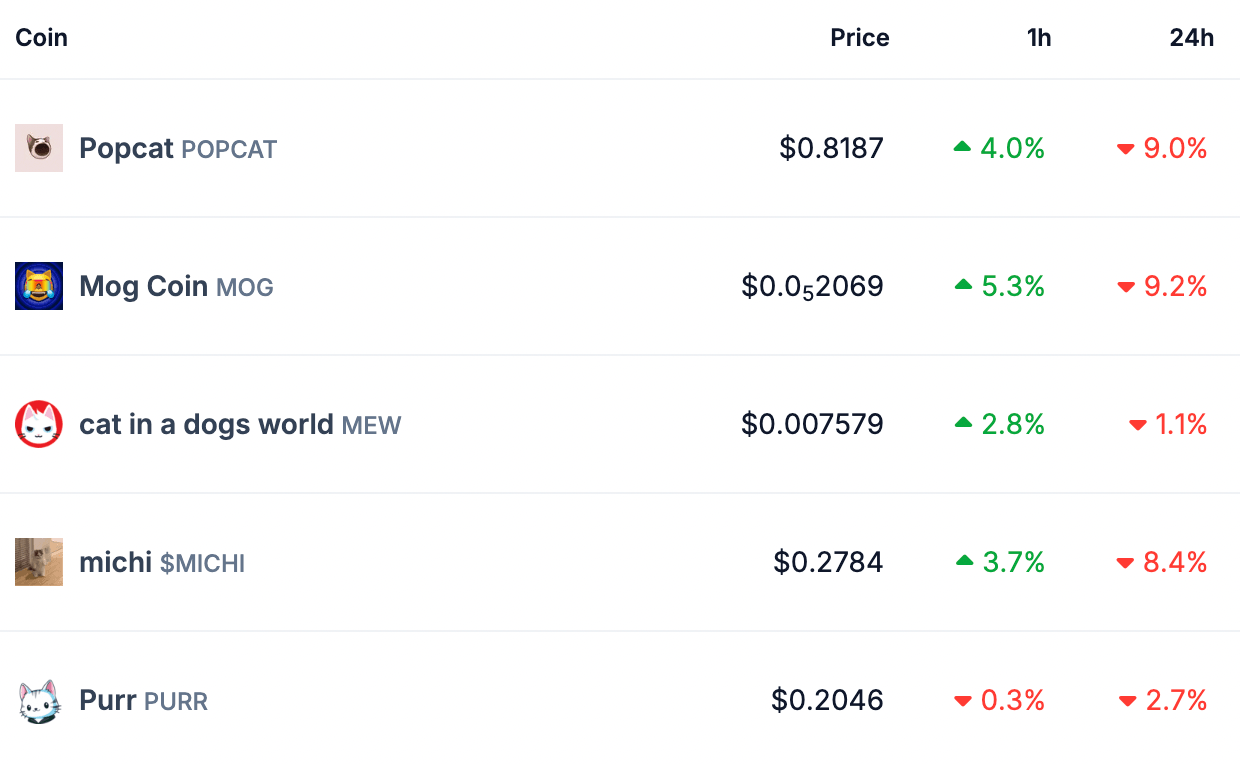The height and width of the screenshot is (764, 1240).
Task: Click the Purr coin logo icon
Action: pos(39,700)
